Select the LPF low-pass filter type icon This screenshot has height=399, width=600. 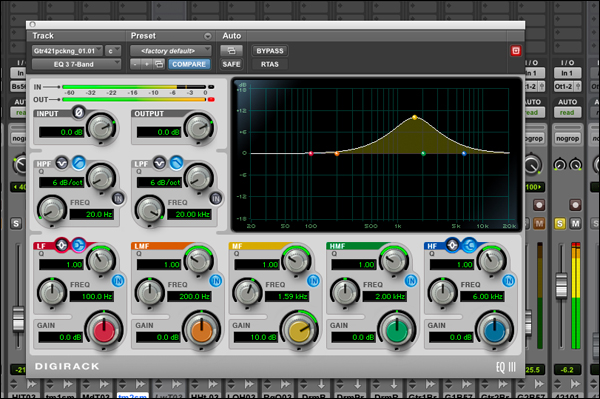(176, 163)
